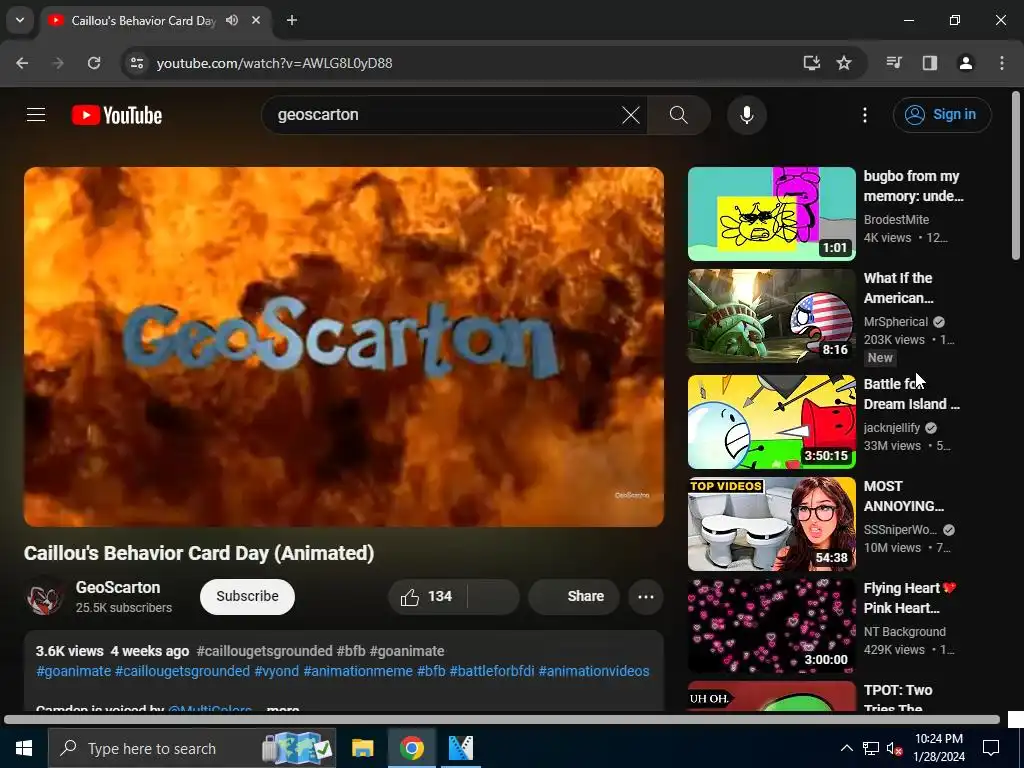Open Chrome profile avatar icon
This screenshot has height=768, width=1024.
click(x=966, y=63)
